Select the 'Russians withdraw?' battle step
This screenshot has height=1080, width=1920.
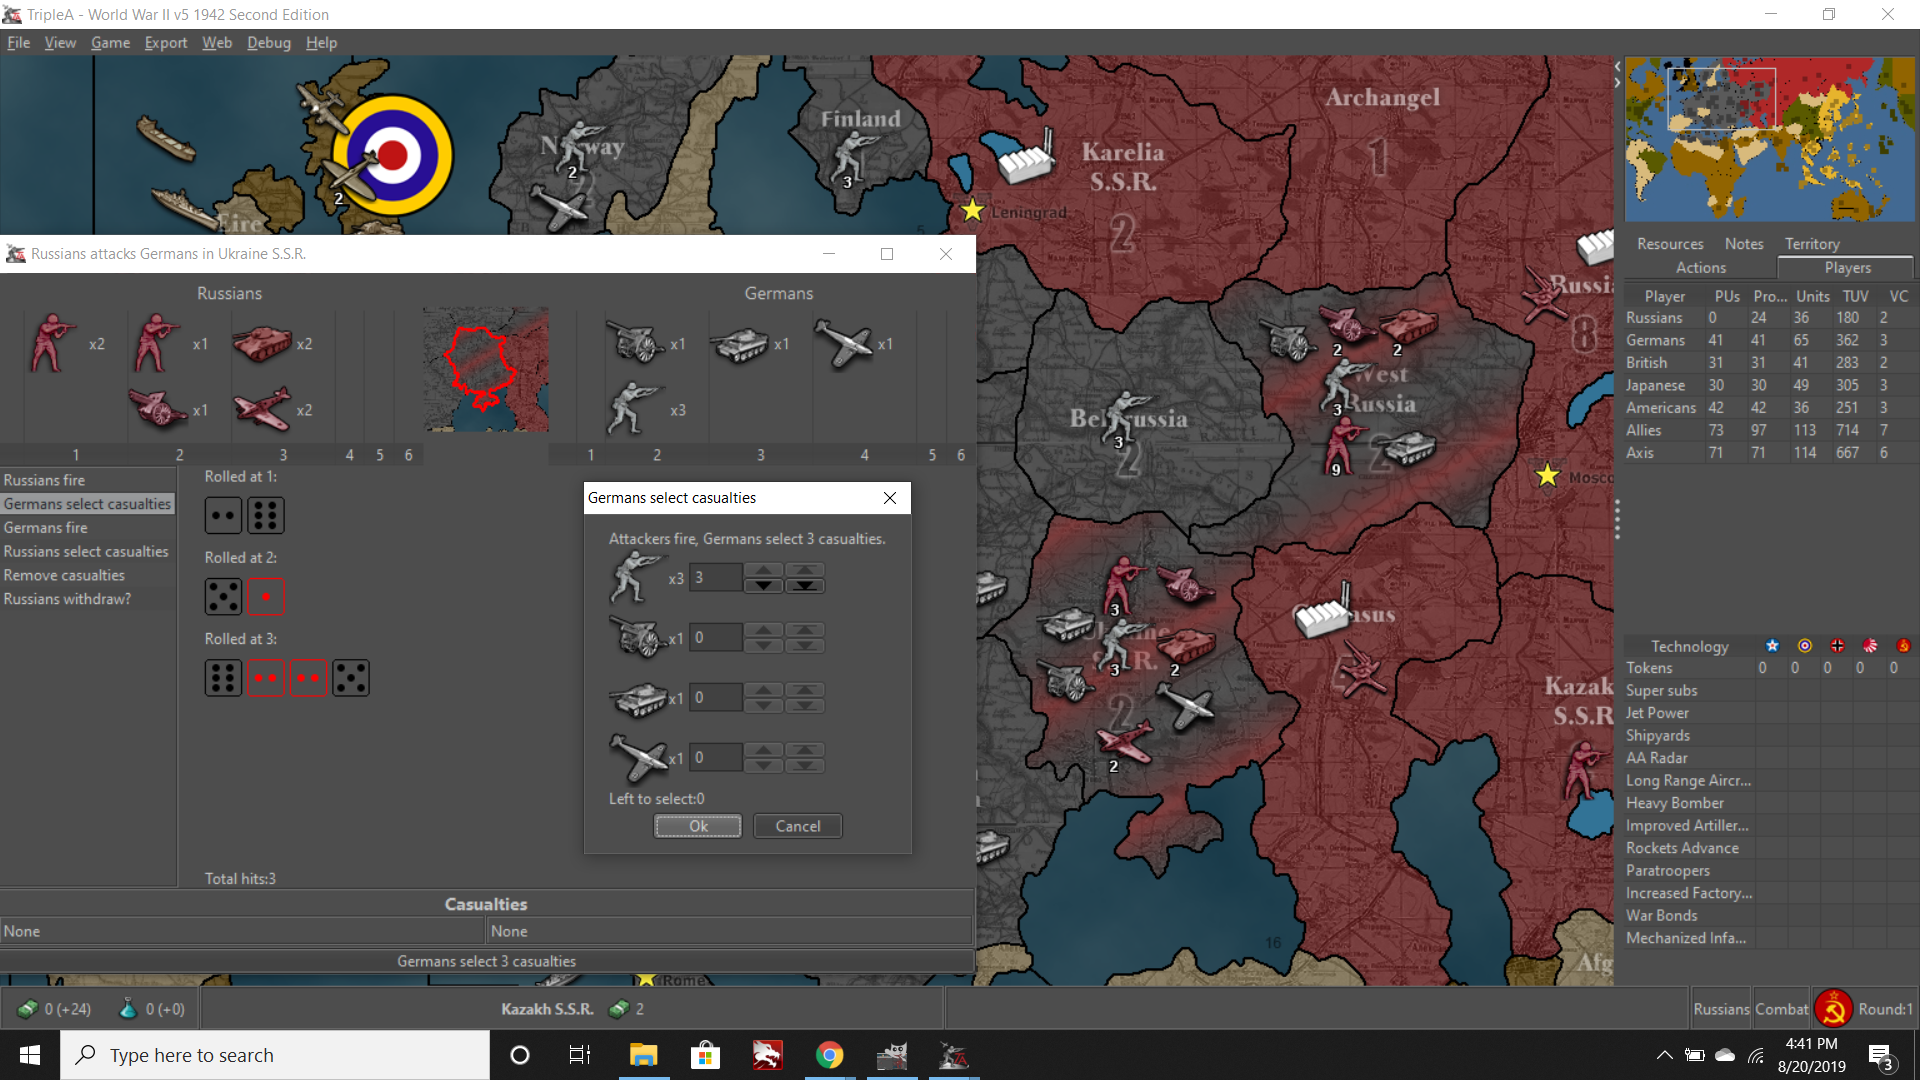(88, 599)
